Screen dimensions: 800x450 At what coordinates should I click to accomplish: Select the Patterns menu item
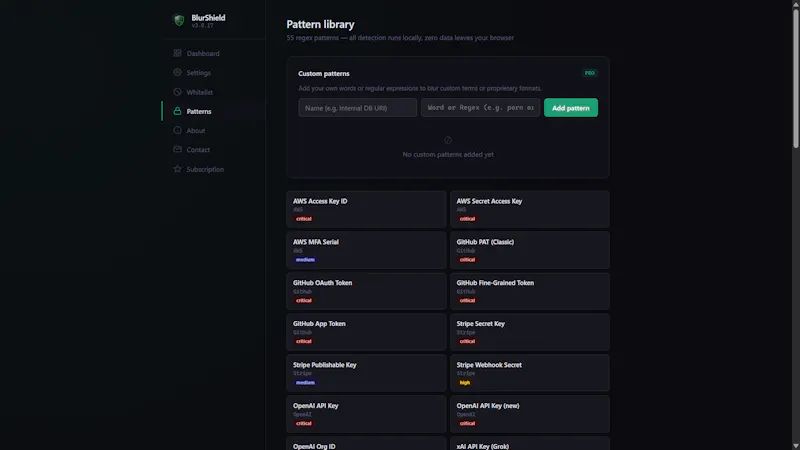[213, 111]
